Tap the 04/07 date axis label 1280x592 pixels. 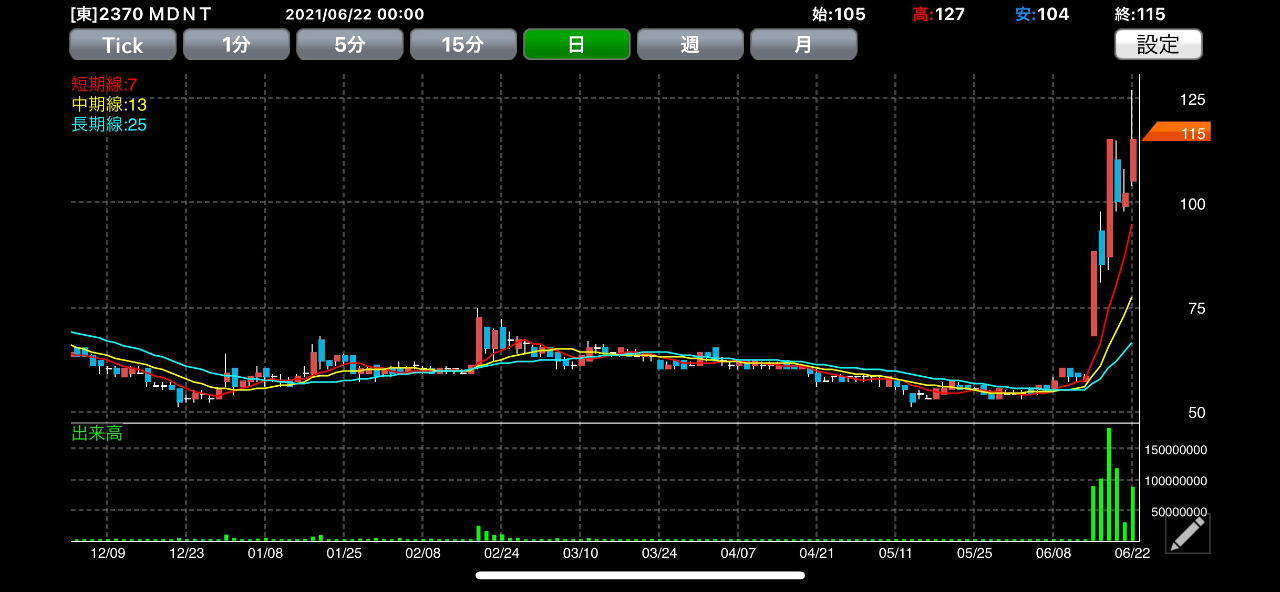(738, 553)
